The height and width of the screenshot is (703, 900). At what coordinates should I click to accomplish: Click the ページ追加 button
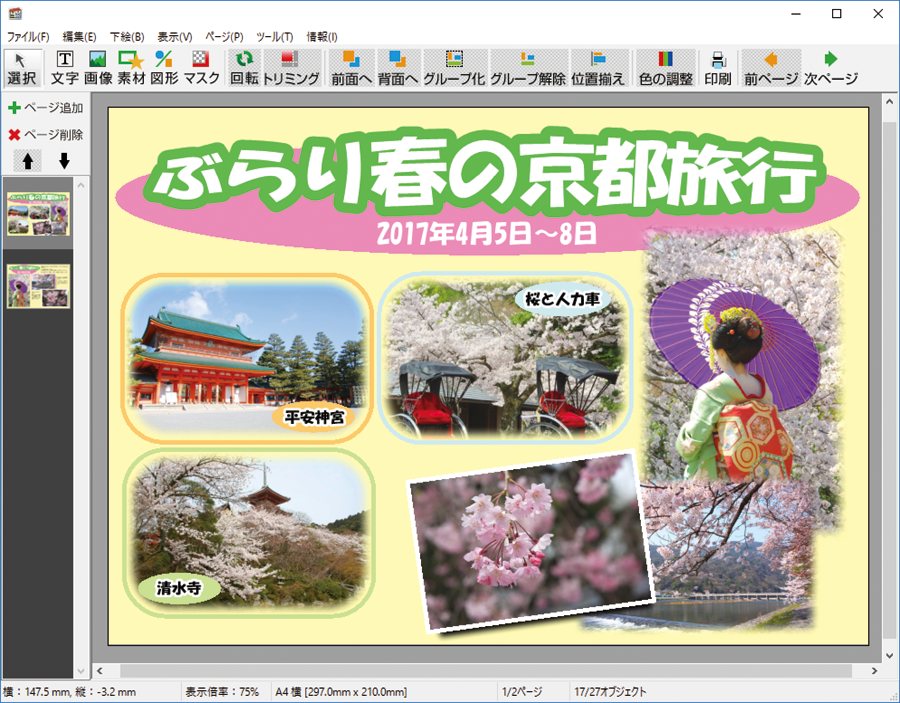pos(46,108)
